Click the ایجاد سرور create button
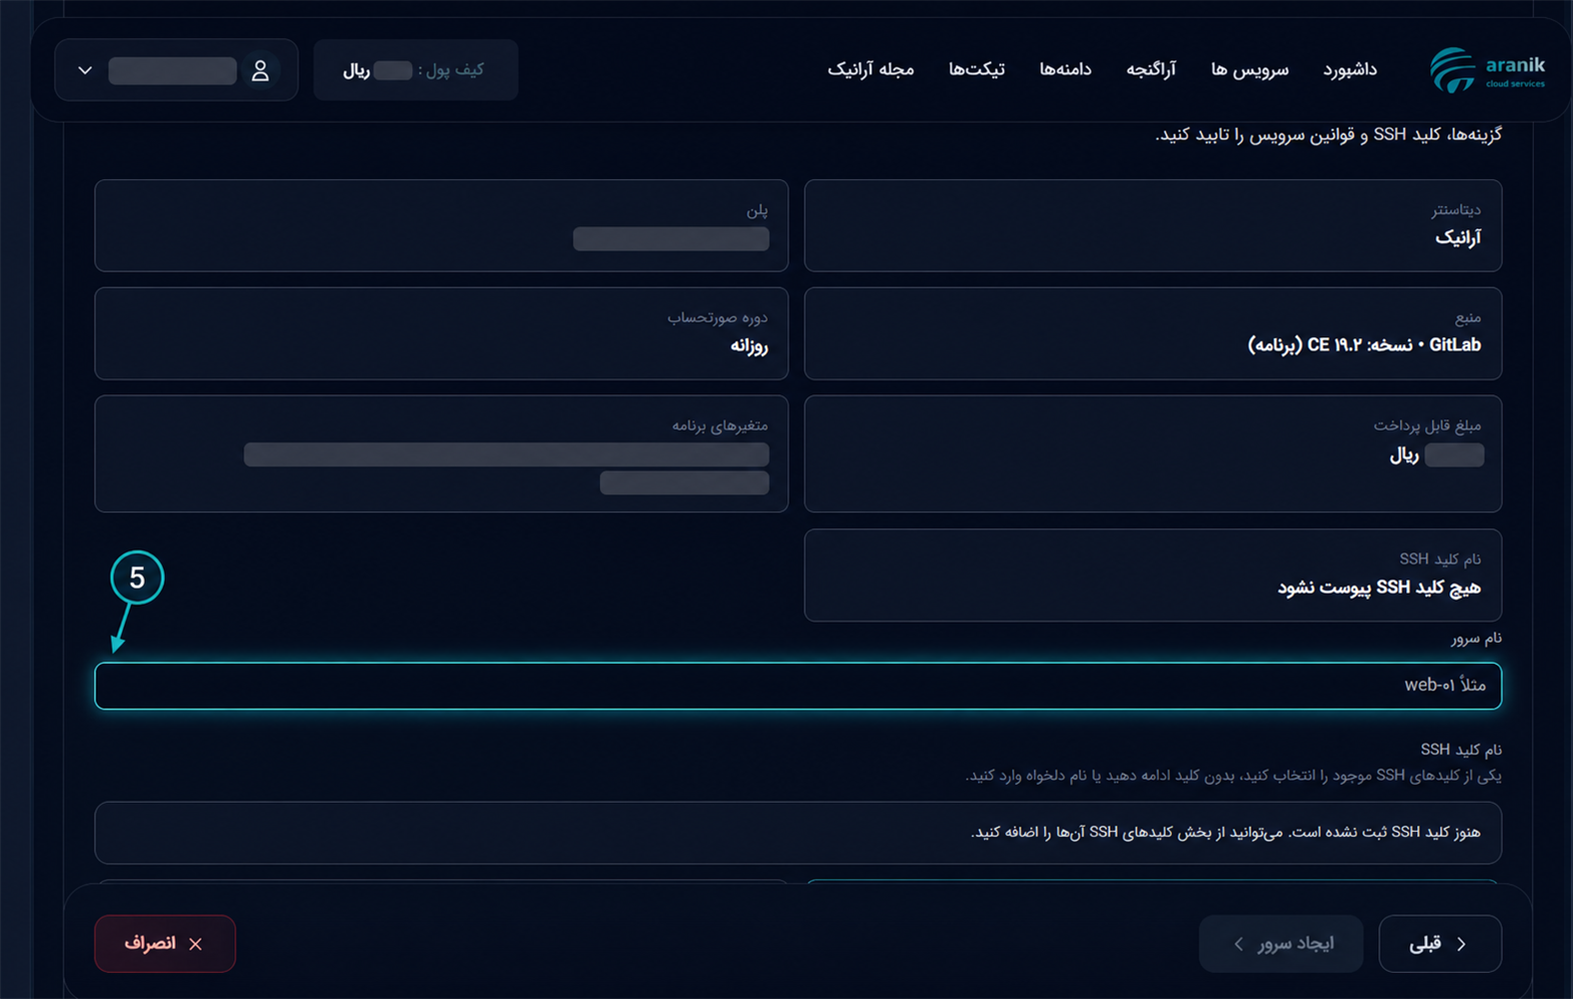Viewport: 1573px width, 999px height. (1281, 943)
